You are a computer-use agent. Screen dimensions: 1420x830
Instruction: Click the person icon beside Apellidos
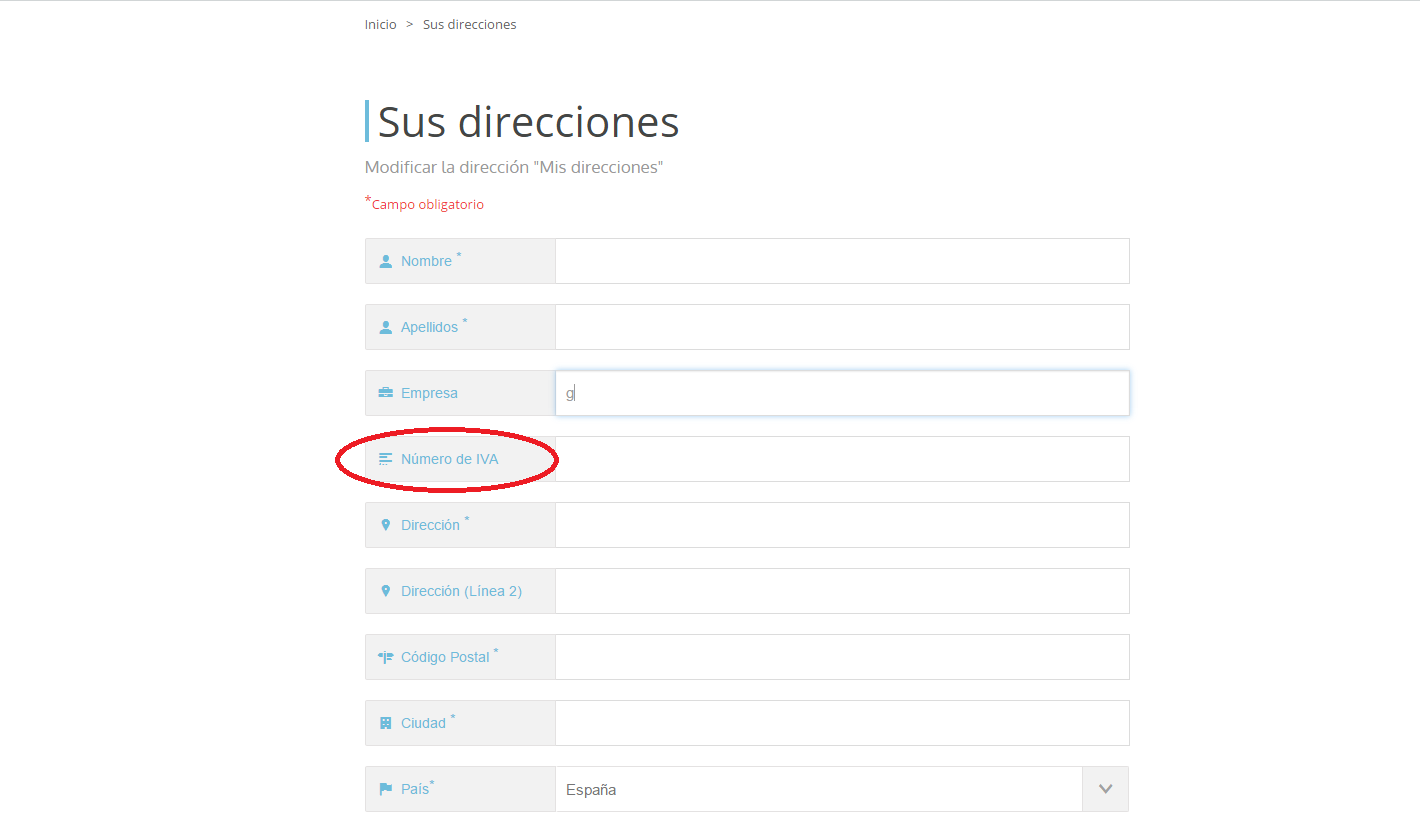tap(386, 327)
